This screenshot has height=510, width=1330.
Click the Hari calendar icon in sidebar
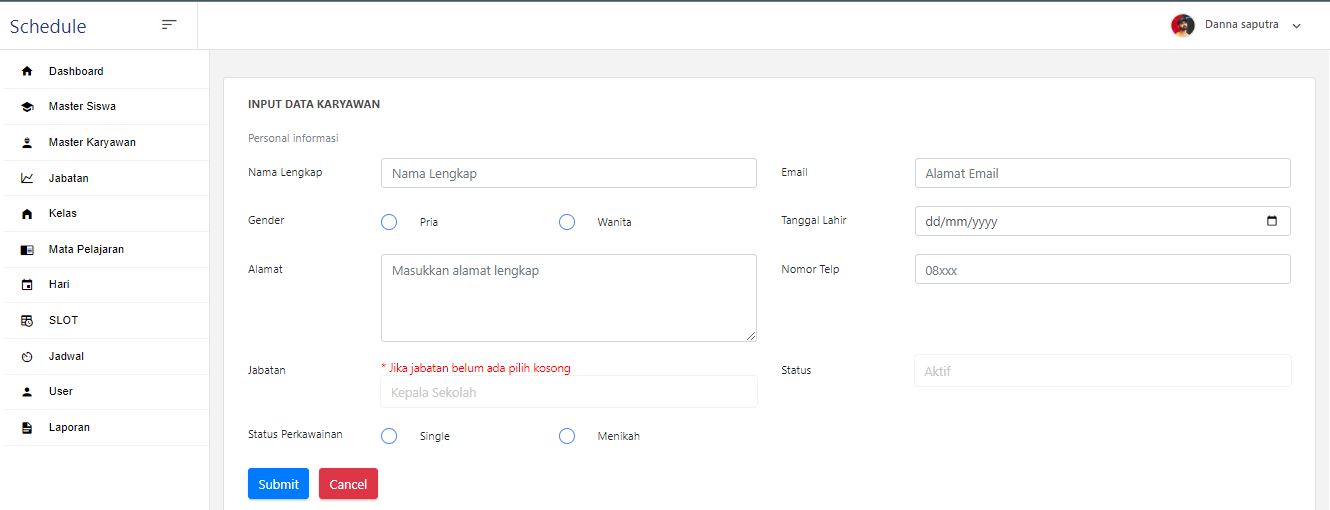coord(27,285)
